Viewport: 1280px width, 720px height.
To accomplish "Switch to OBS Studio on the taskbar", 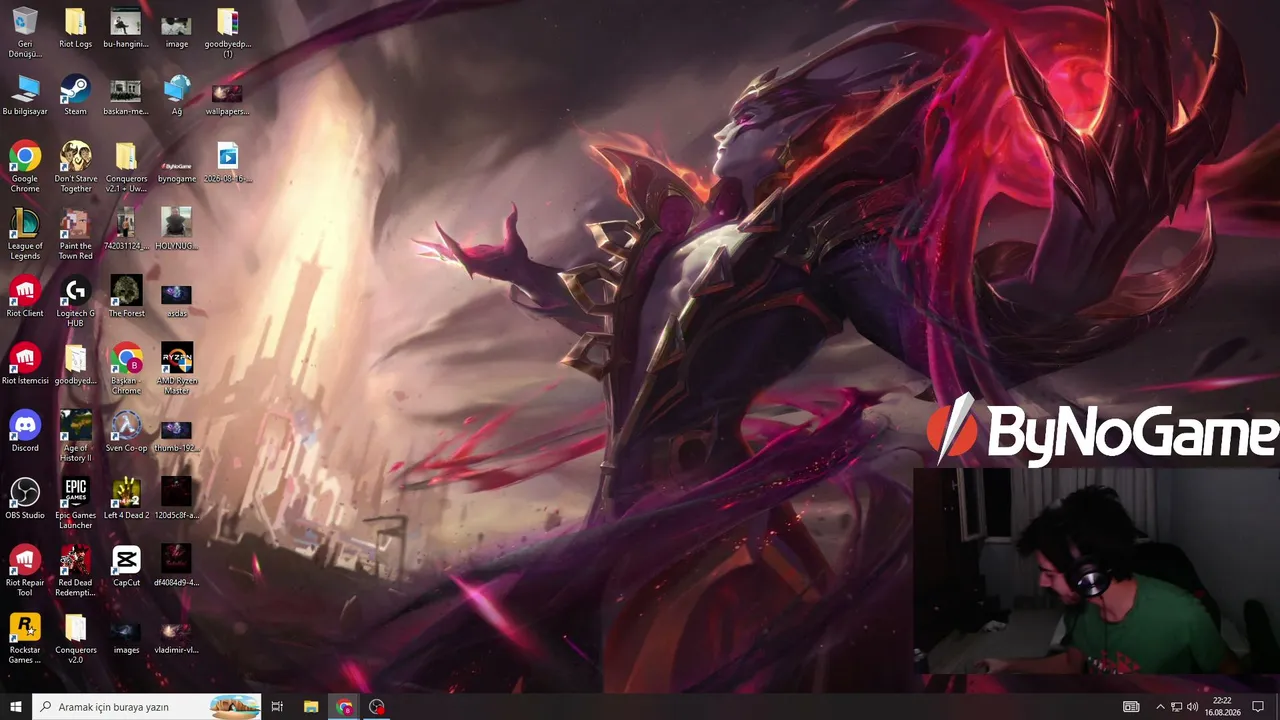I will (377, 707).
